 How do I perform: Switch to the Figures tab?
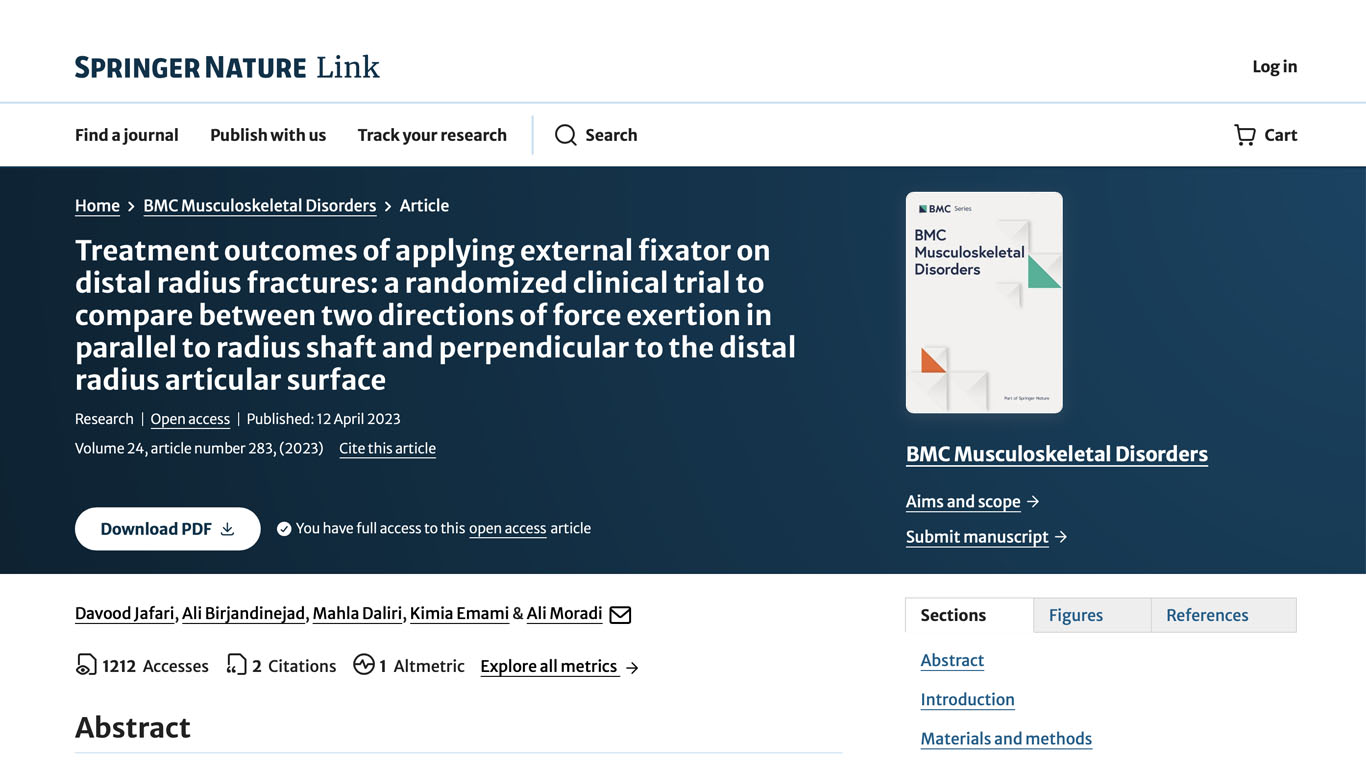pos(1076,615)
